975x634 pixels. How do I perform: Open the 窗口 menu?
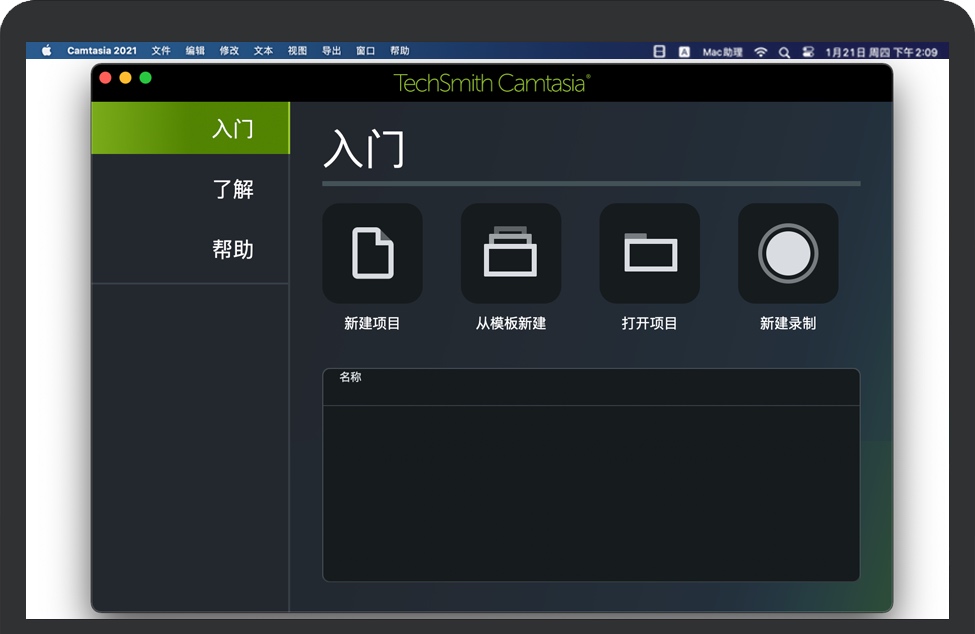[366, 51]
